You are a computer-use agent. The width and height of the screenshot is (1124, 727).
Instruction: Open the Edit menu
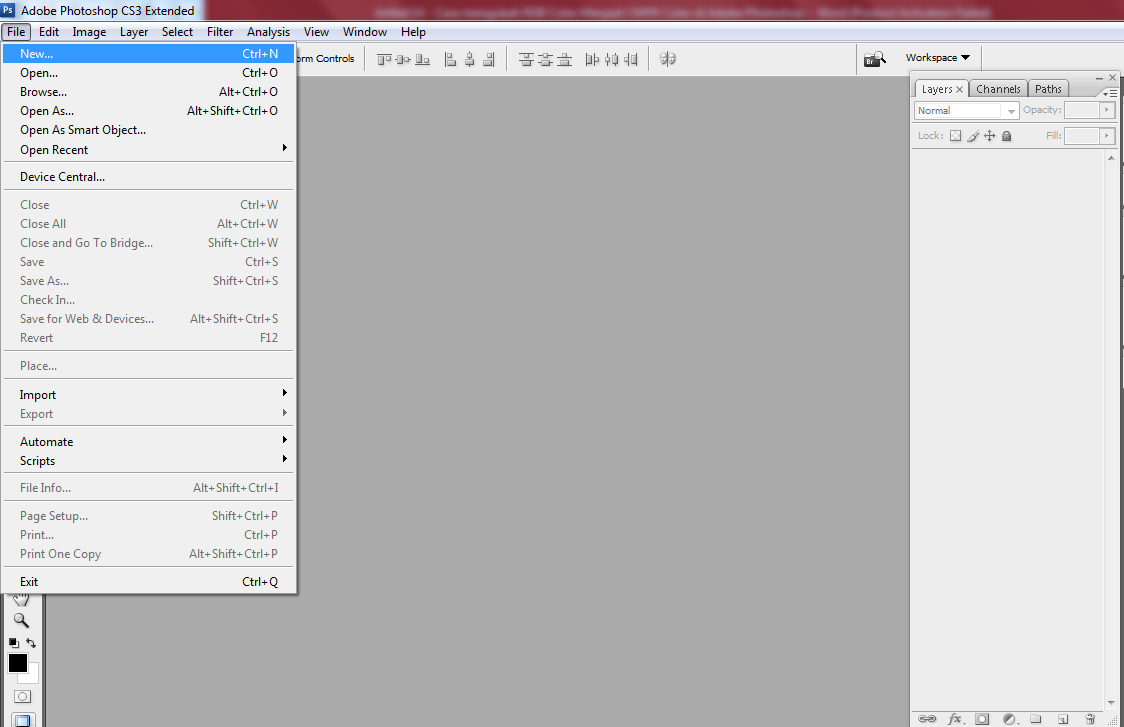pos(49,32)
